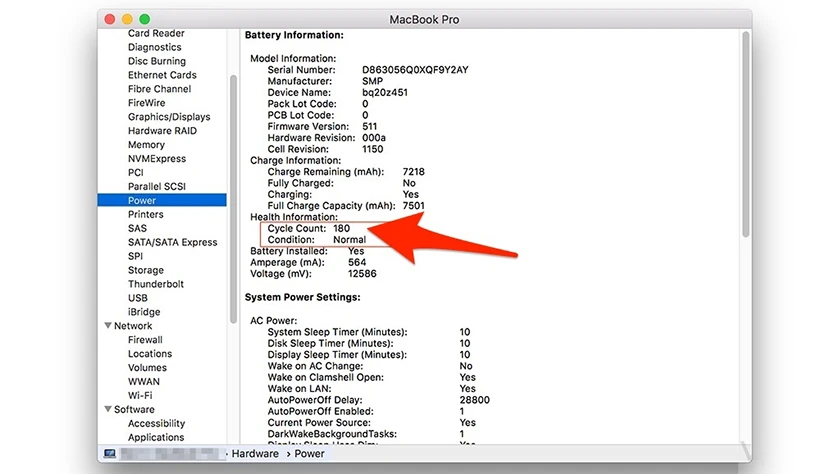Click the Hardware Revision value 000a

(373, 138)
